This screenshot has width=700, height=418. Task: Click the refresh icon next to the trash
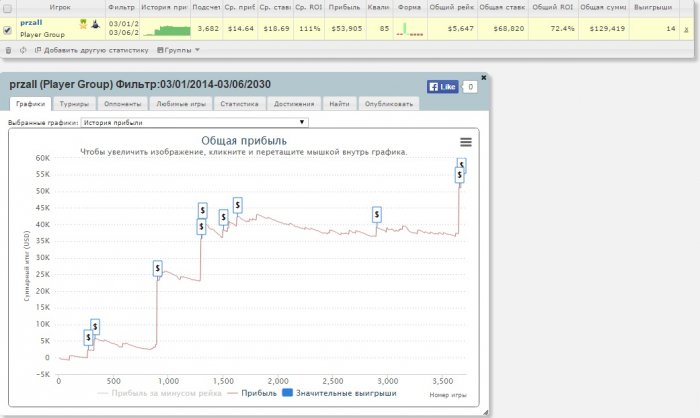point(23,50)
